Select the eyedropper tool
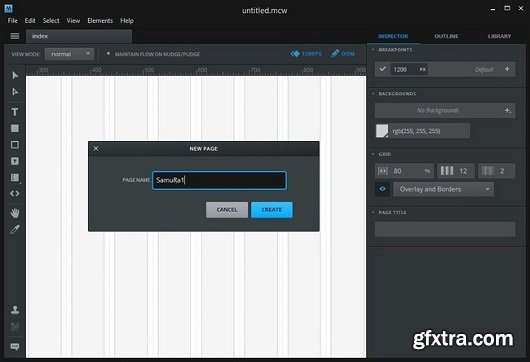Viewport: 530px width, 362px height. pyautogui.click(x=15, y=230)
